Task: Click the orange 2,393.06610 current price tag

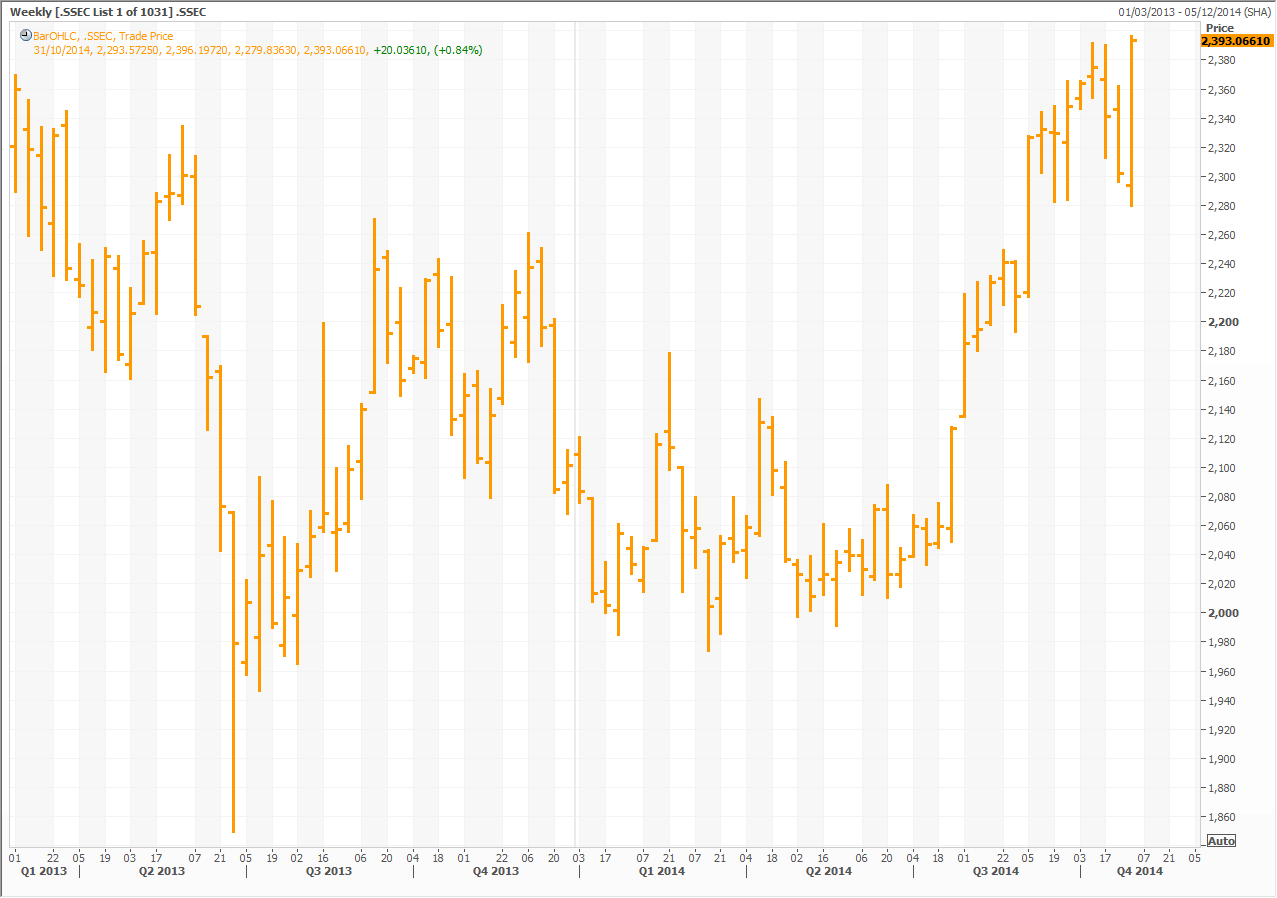Action: click(x=1236, y=41)
